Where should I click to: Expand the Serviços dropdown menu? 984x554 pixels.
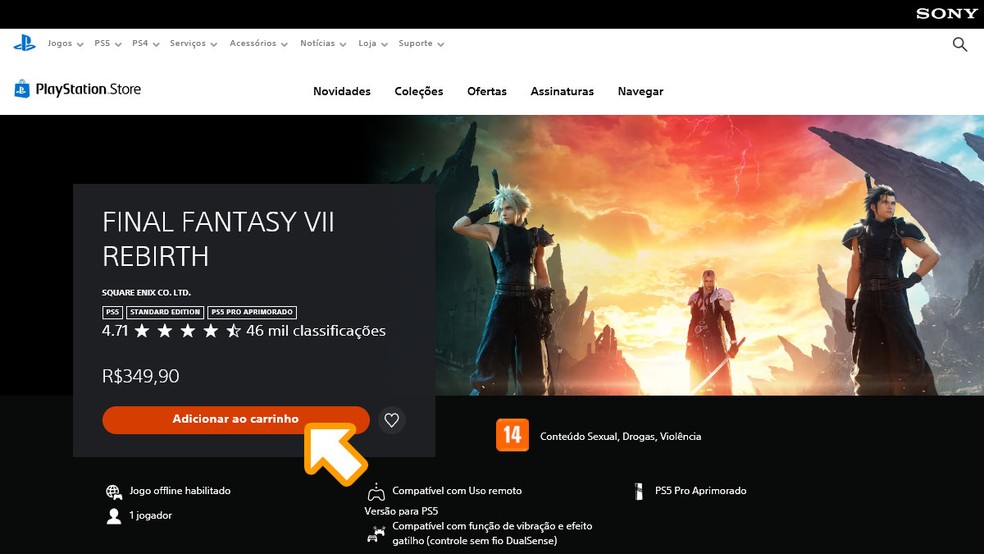193,43
